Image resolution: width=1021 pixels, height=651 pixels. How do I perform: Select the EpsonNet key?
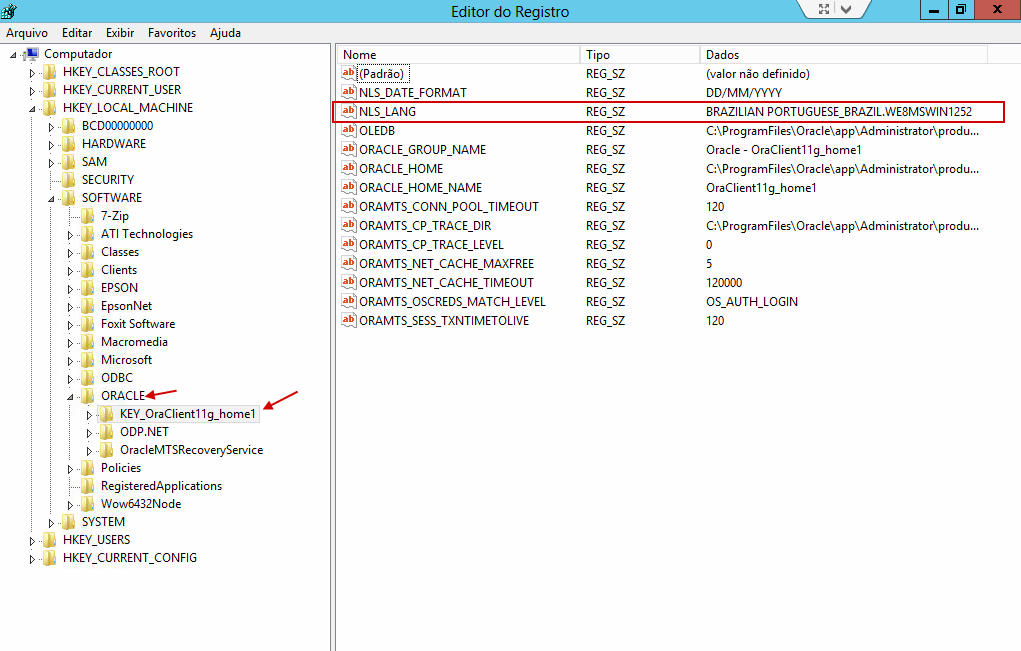pyautogui.click(x=126, y=306)
